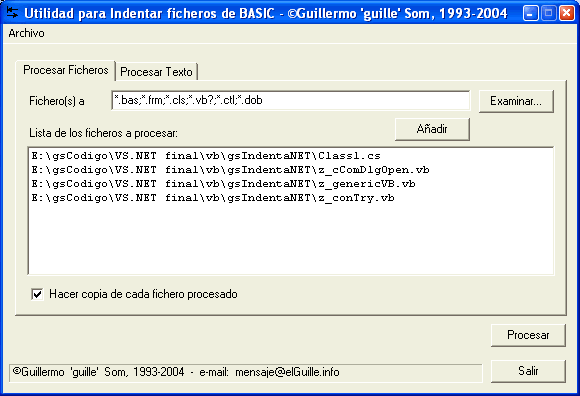Open the Archivo menu
This screenshot has height=396, width=580.
[x=26, y=33]
